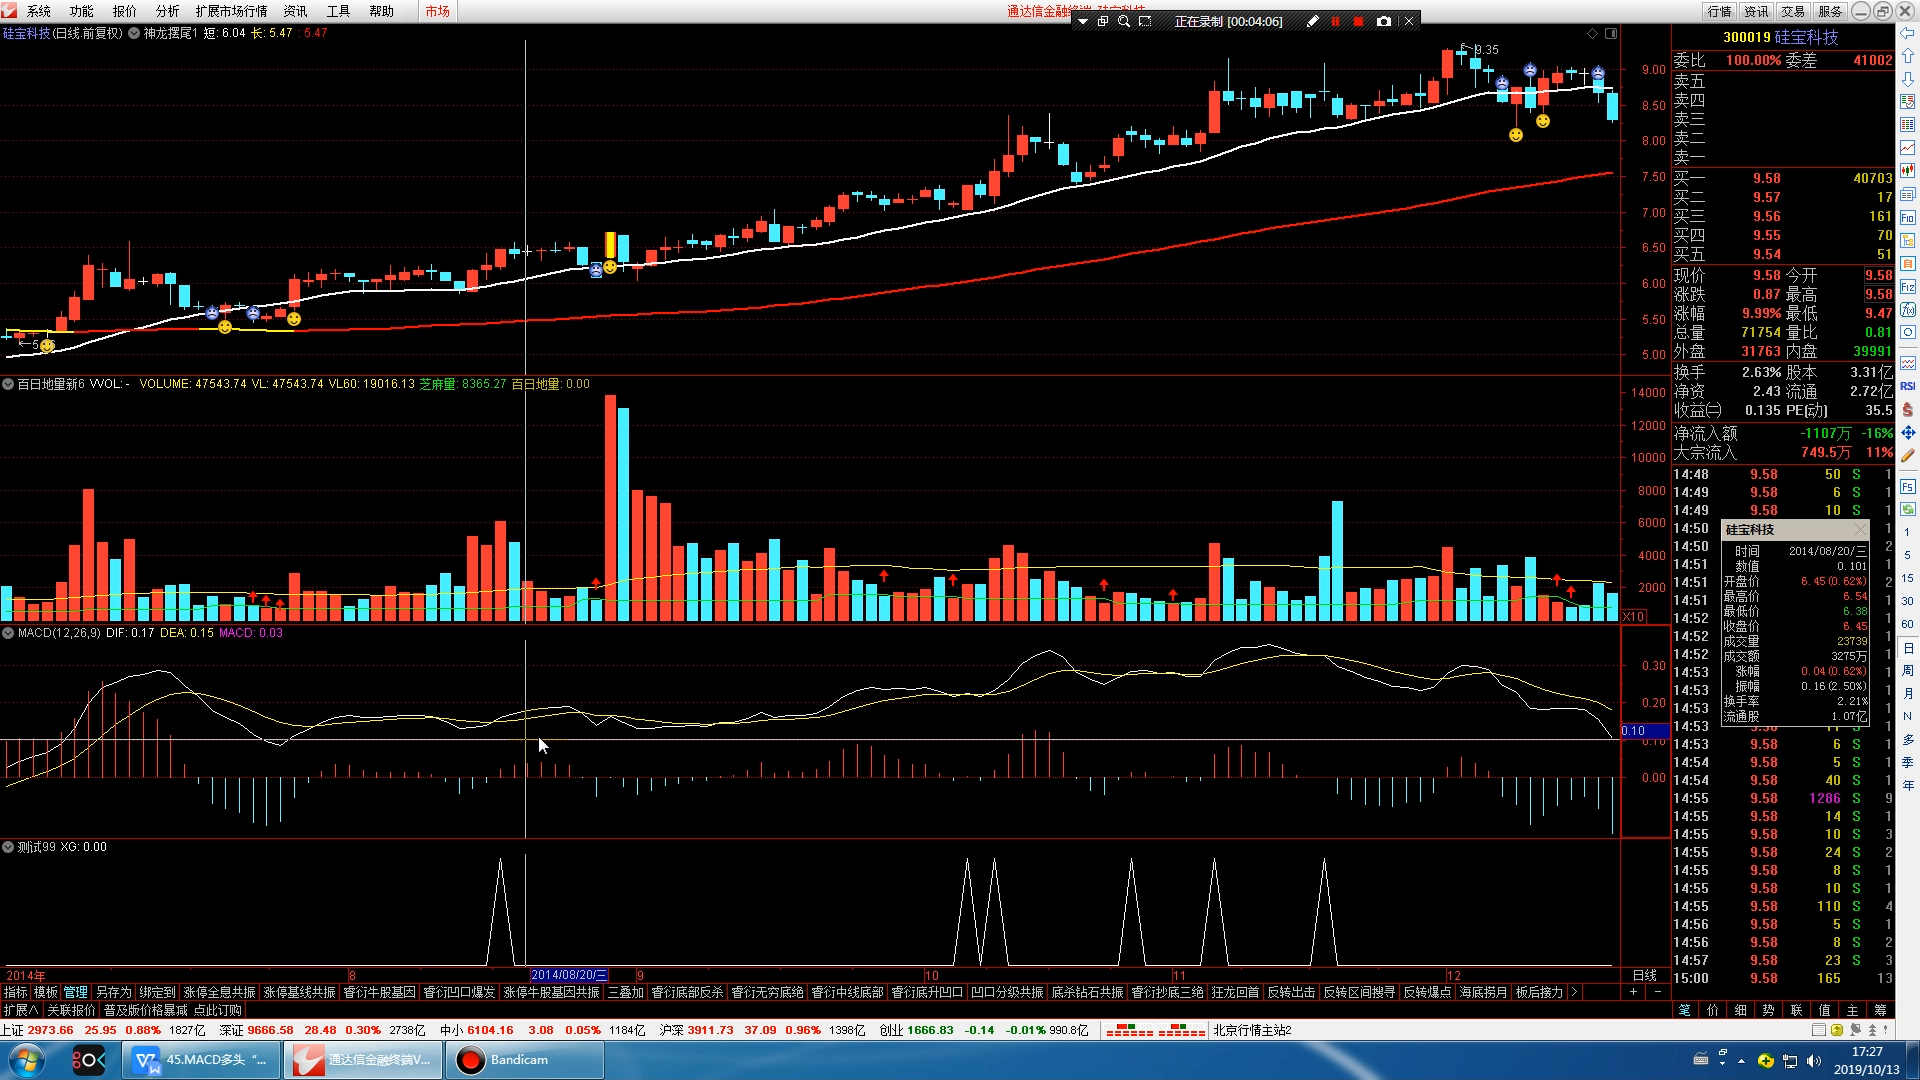Expand the 测试99 indicator header circle
This screenshot has width=1920, height=1080.
(8, 847)
